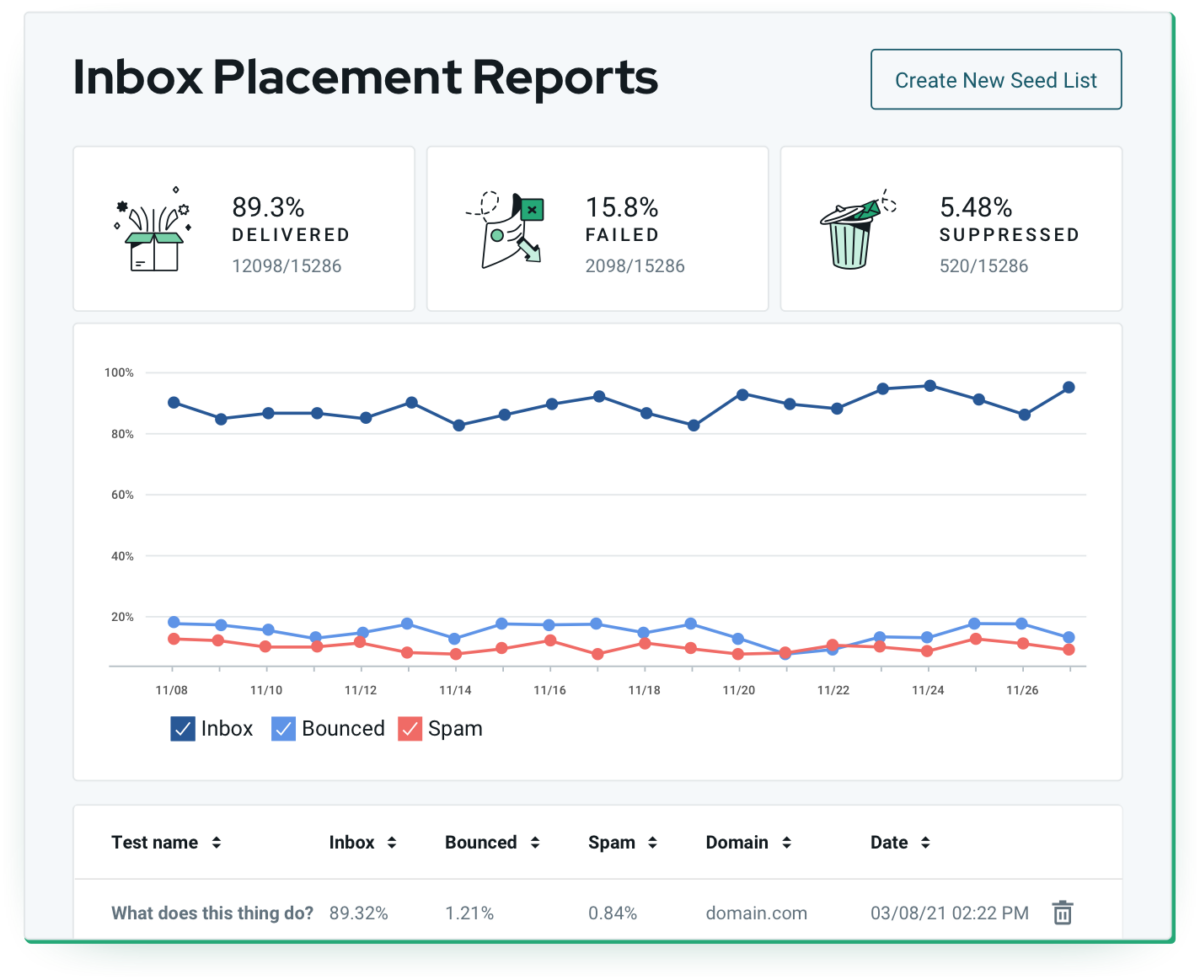Sort table by Domain column arrows
Viewport: 1200px width, 980px height.
pyautogui.click(x=786, y=843)
